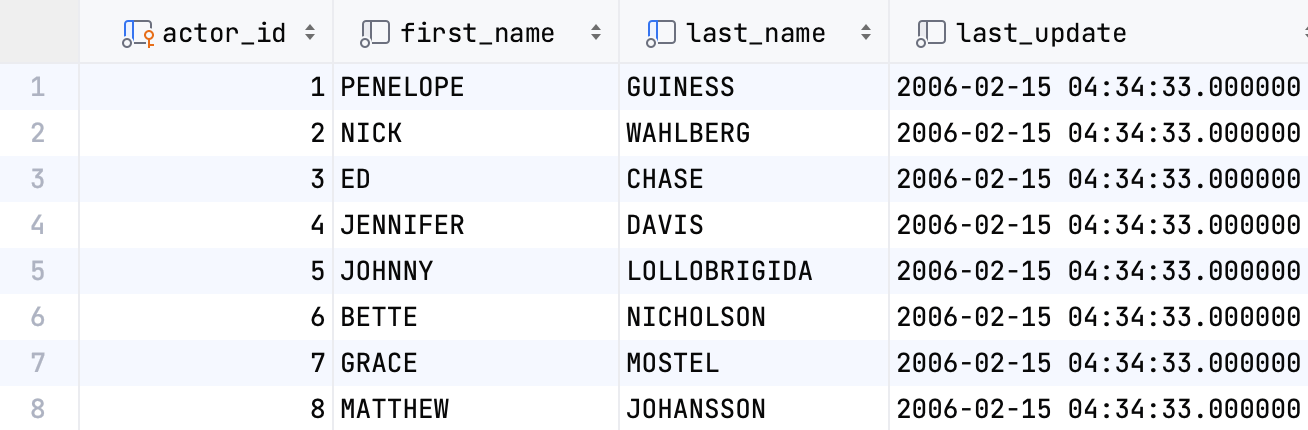This screenshot has width=1308, height=430.
Task: Select row number 5 in gutter
Action: click(x=38, y=271)
